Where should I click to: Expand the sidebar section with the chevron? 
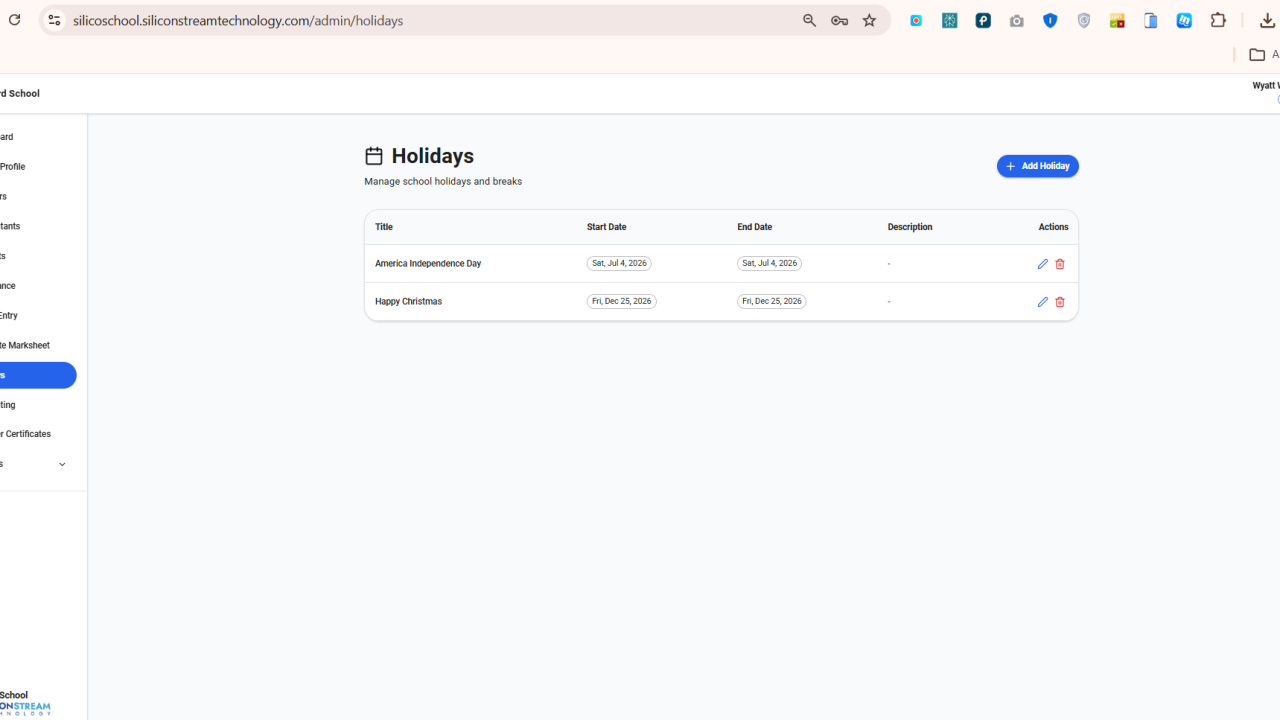pyautogui.click(x=62, y=464)
